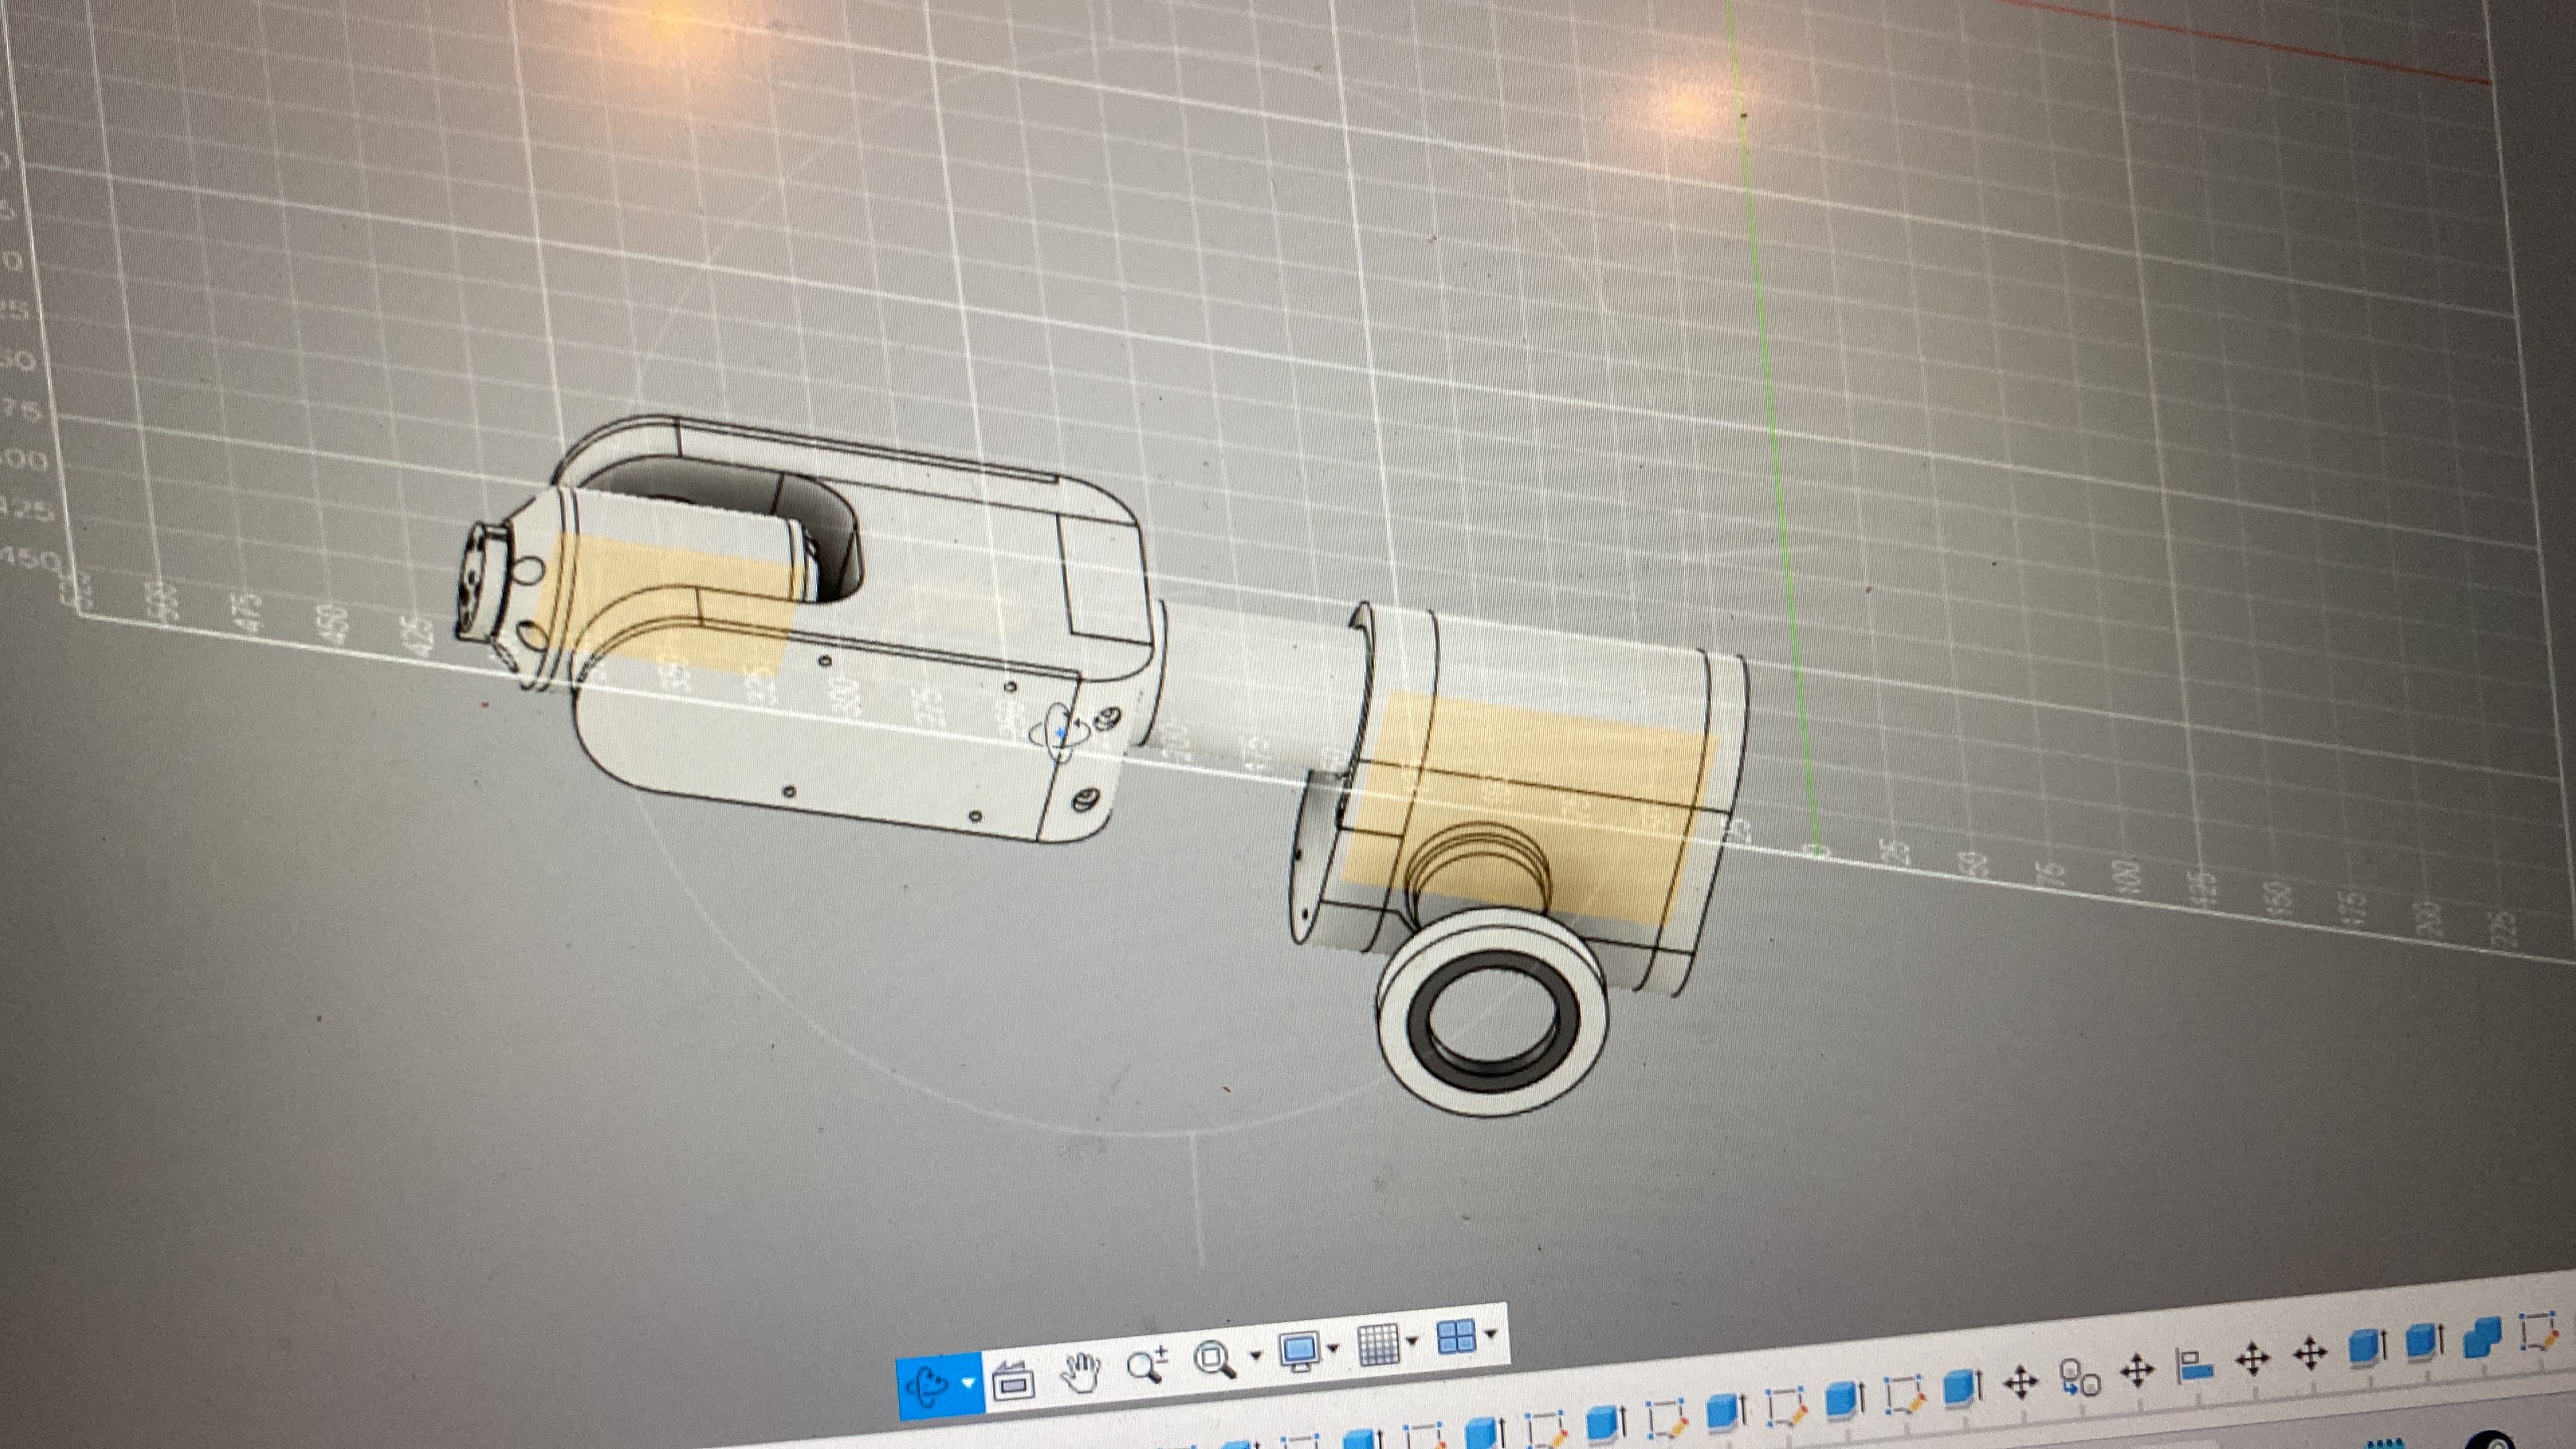
Task: Select the last sketch feature in timeline
Action: point(2537,1333)
